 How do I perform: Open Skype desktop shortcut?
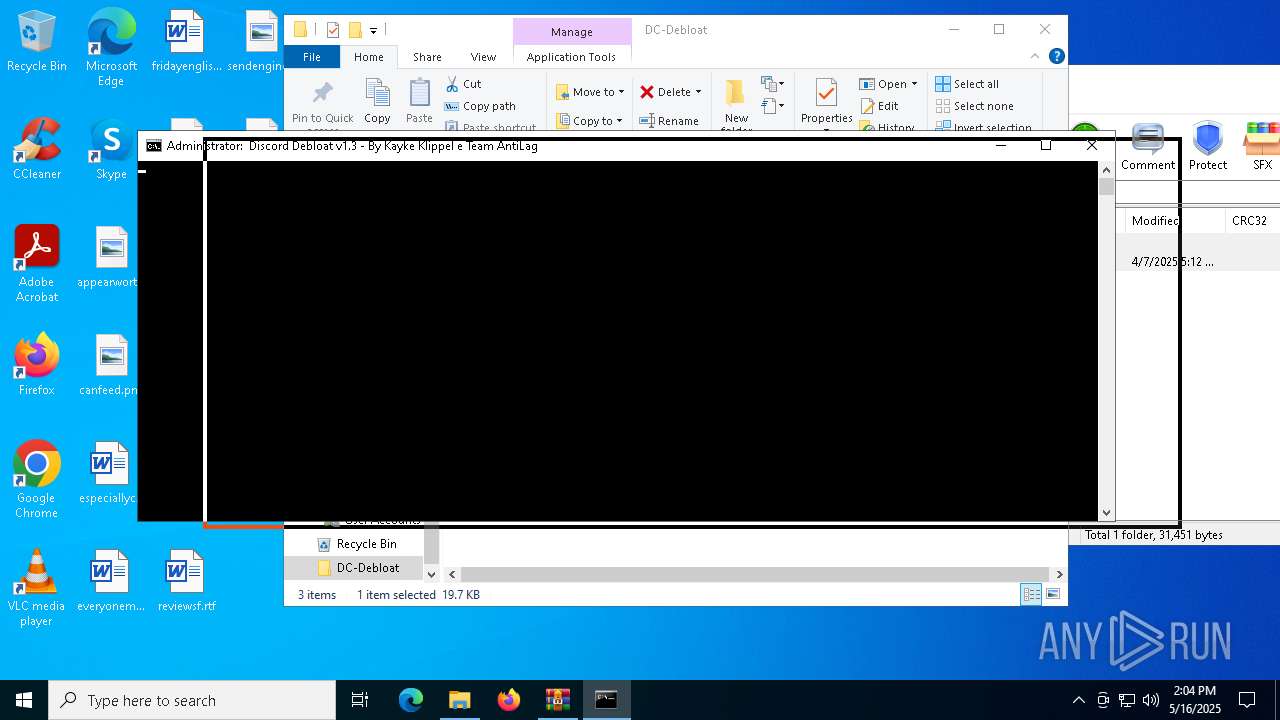(111, 149)
